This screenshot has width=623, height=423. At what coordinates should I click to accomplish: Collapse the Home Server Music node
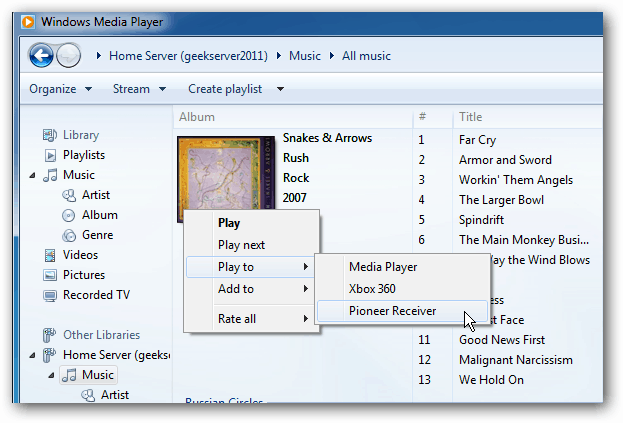point(51,375)
